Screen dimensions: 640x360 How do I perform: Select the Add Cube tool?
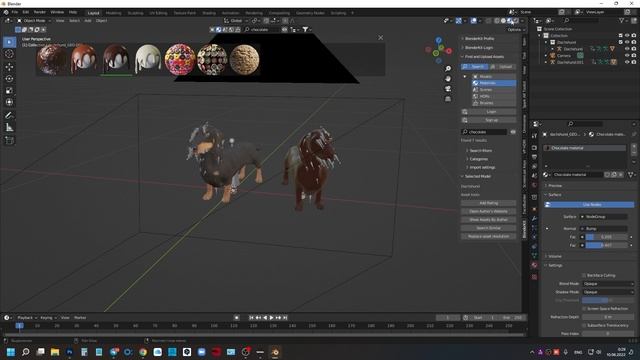click(x=9, y=140)
